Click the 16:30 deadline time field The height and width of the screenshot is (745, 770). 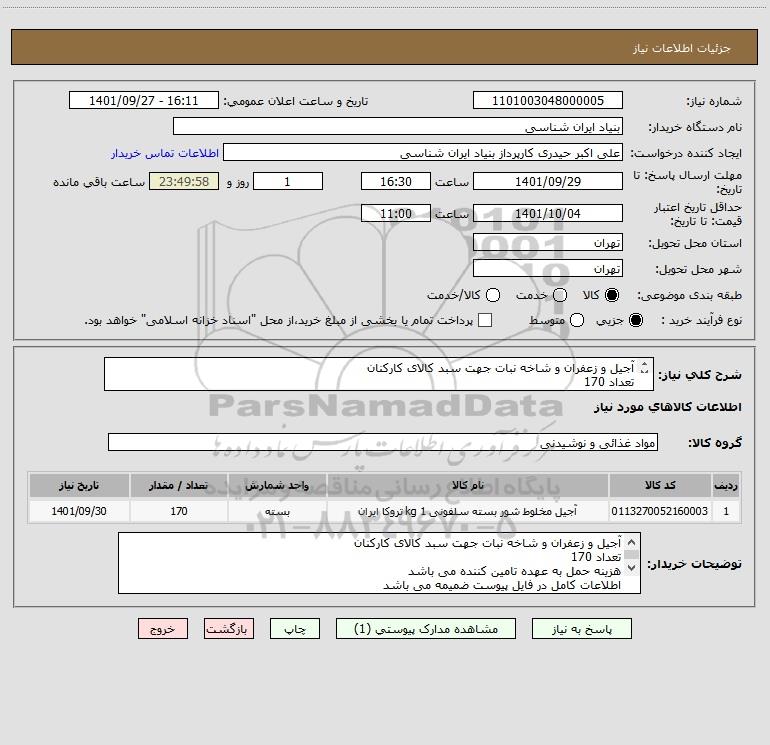[x=396, y=181]
